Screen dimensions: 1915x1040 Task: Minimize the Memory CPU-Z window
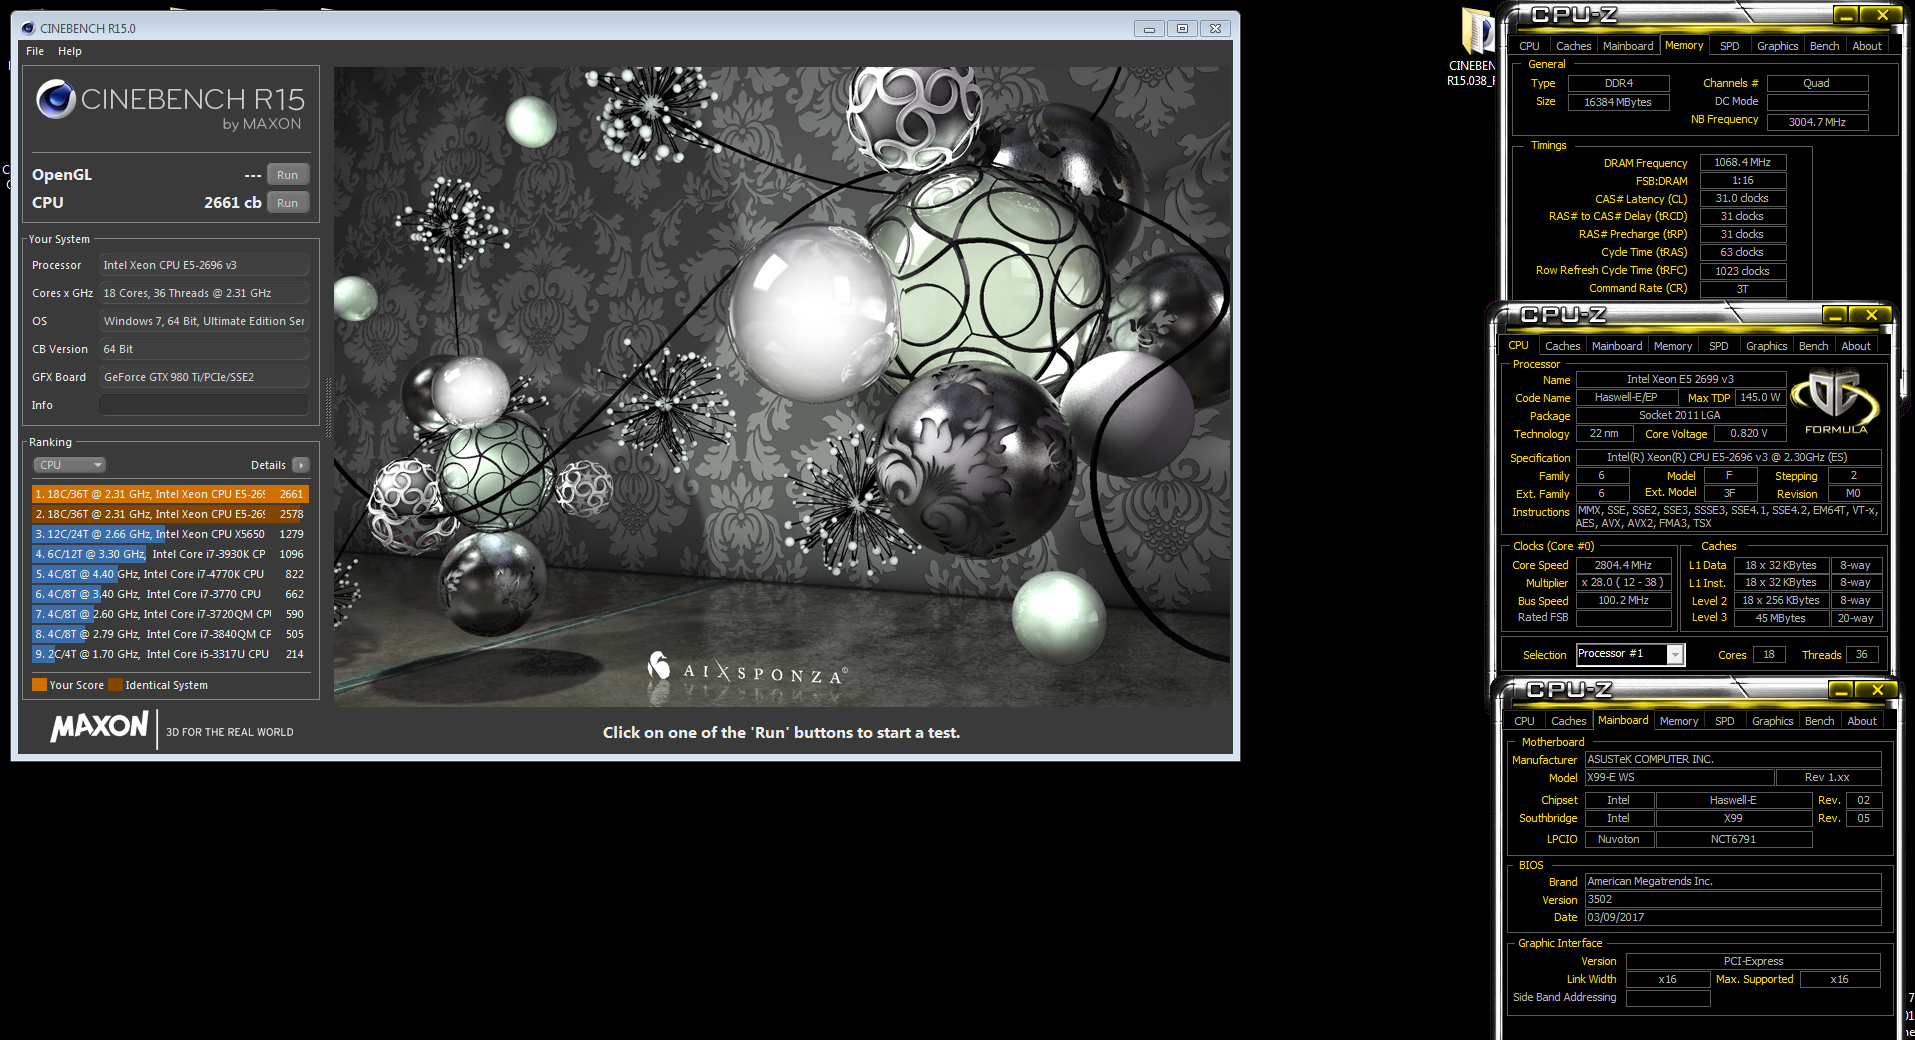coord(1846,15)
